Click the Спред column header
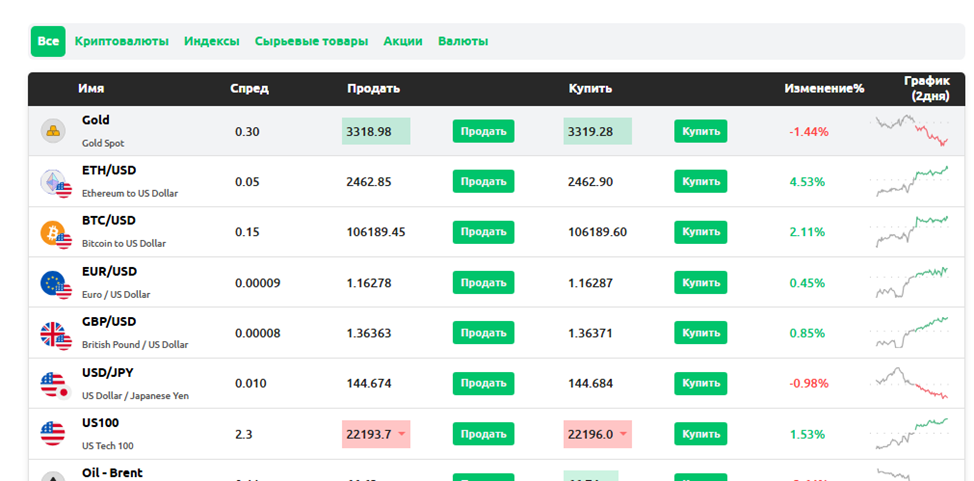Viewport: 974px width, 481px height. 249,88
